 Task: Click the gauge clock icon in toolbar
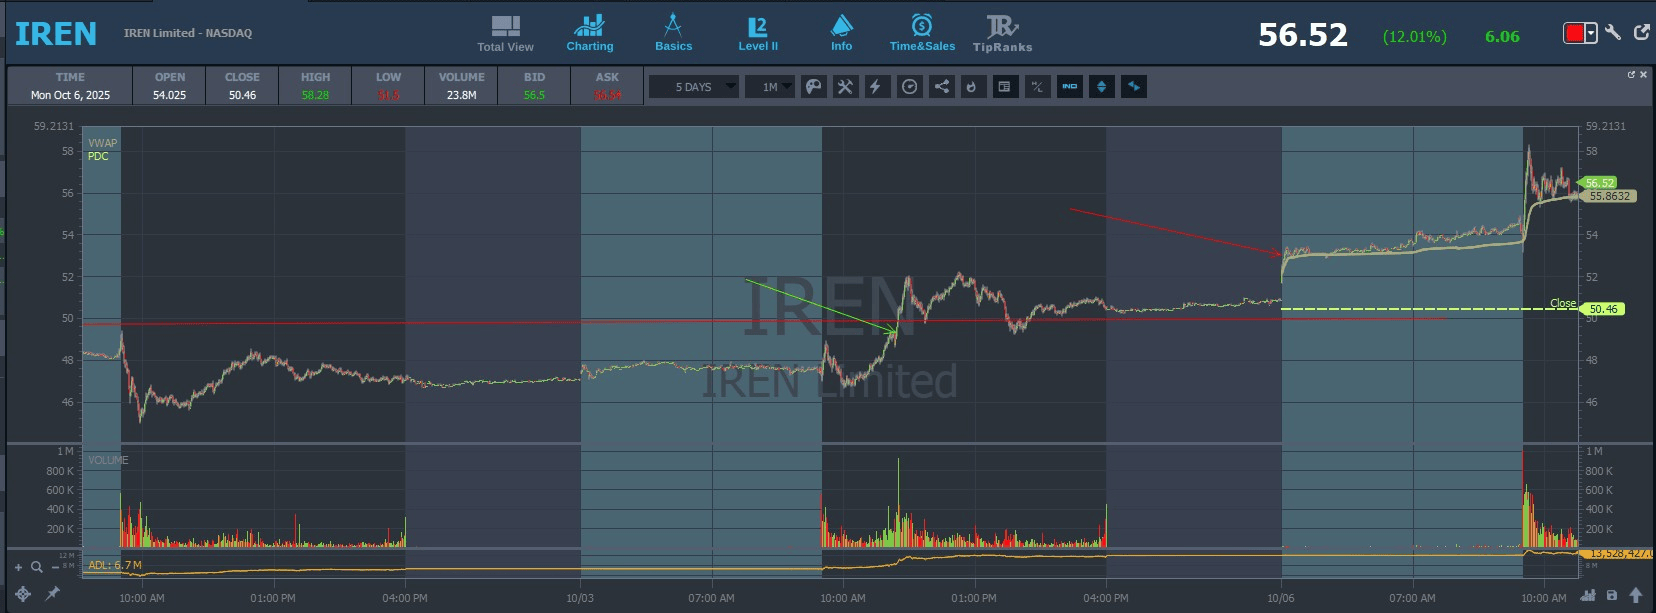pos(909,87)
